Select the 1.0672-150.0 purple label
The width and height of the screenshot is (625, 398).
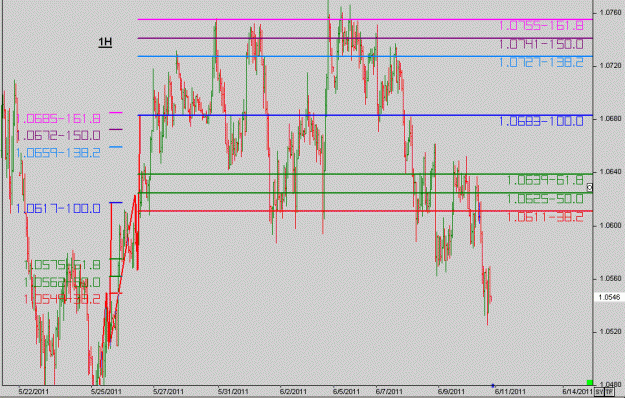tap(58, 136)
